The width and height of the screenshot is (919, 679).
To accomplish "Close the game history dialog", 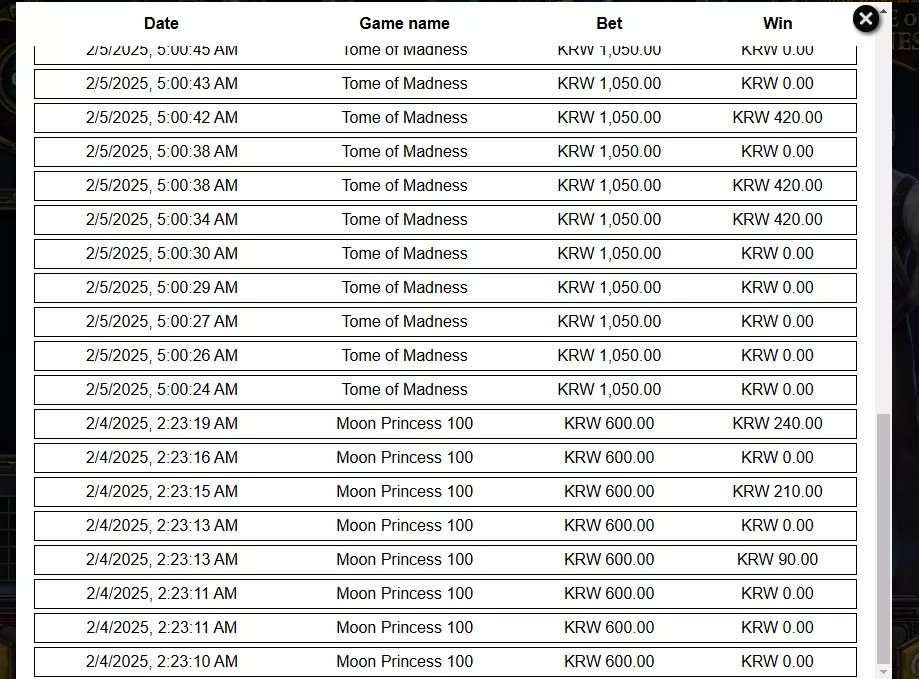I will point(866,19).
